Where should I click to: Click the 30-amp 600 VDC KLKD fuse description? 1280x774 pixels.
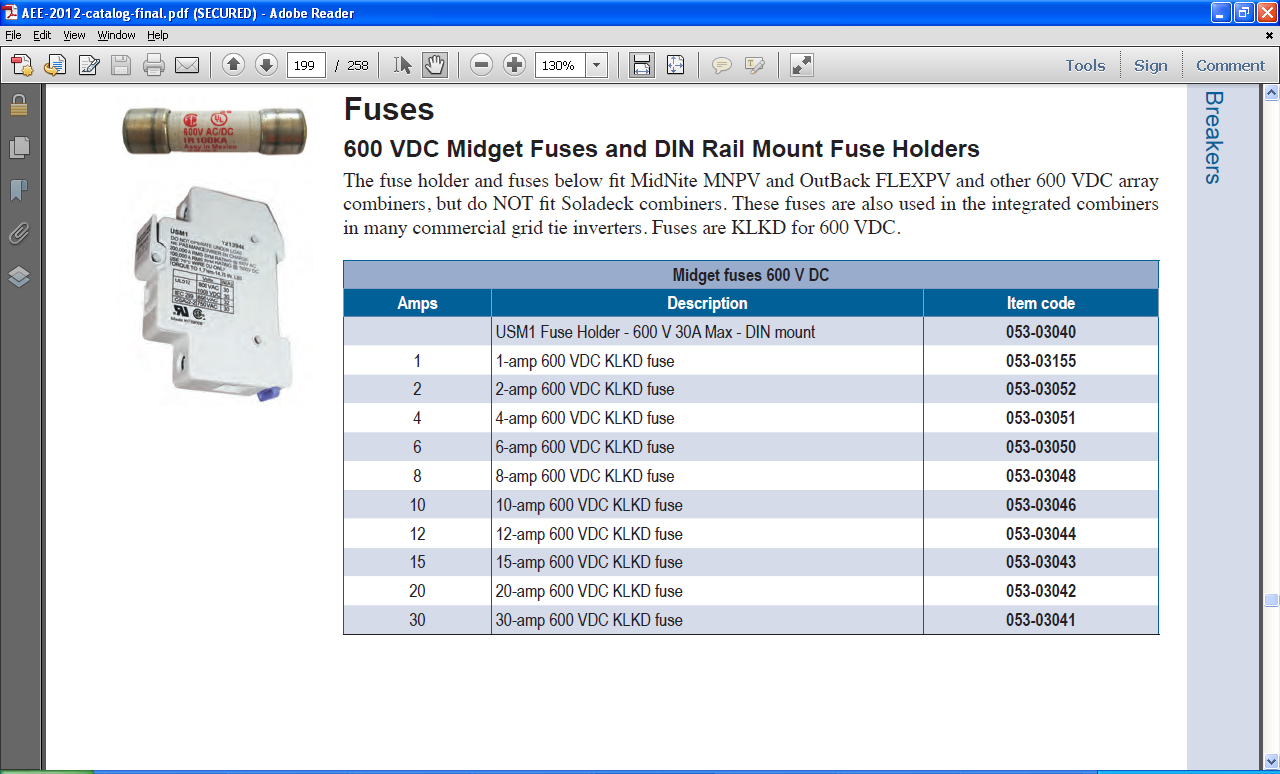click(589, 620)
